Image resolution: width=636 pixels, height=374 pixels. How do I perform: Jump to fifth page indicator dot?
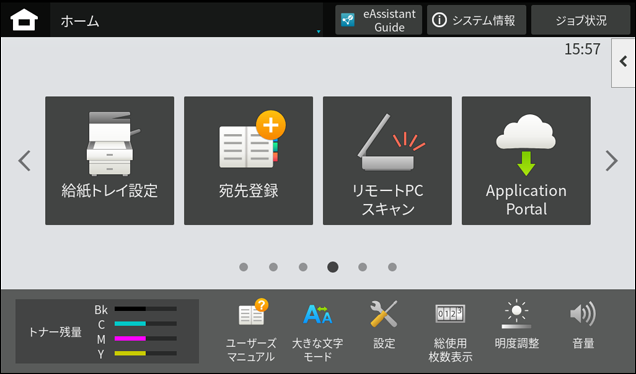(363, 267)
